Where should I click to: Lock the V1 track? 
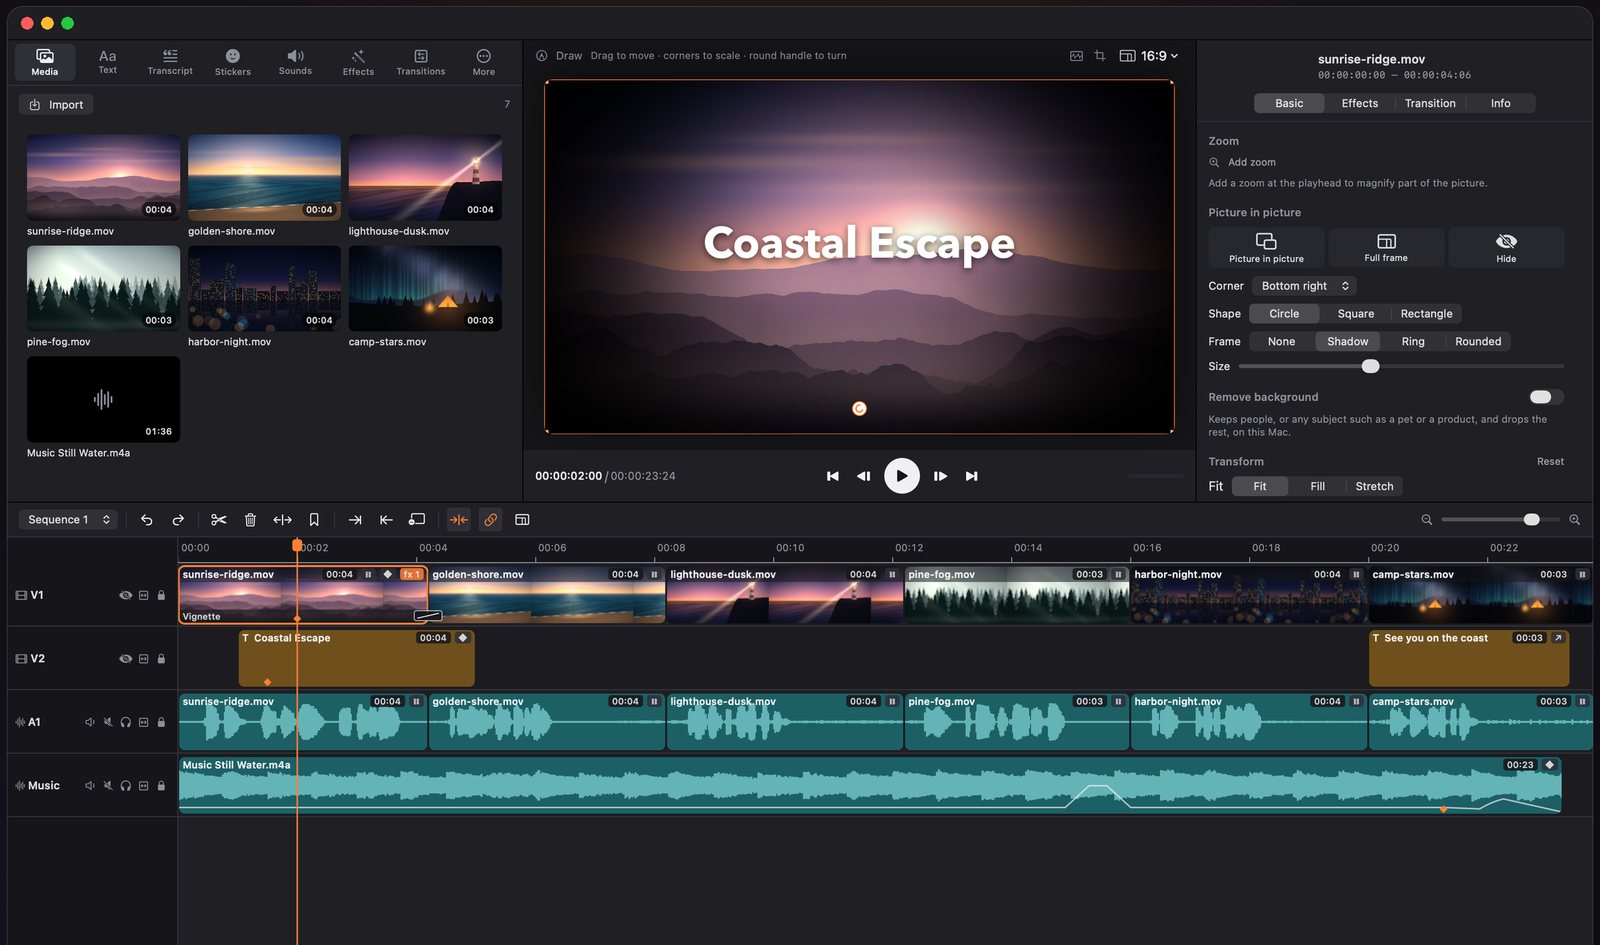coord(161,595)
